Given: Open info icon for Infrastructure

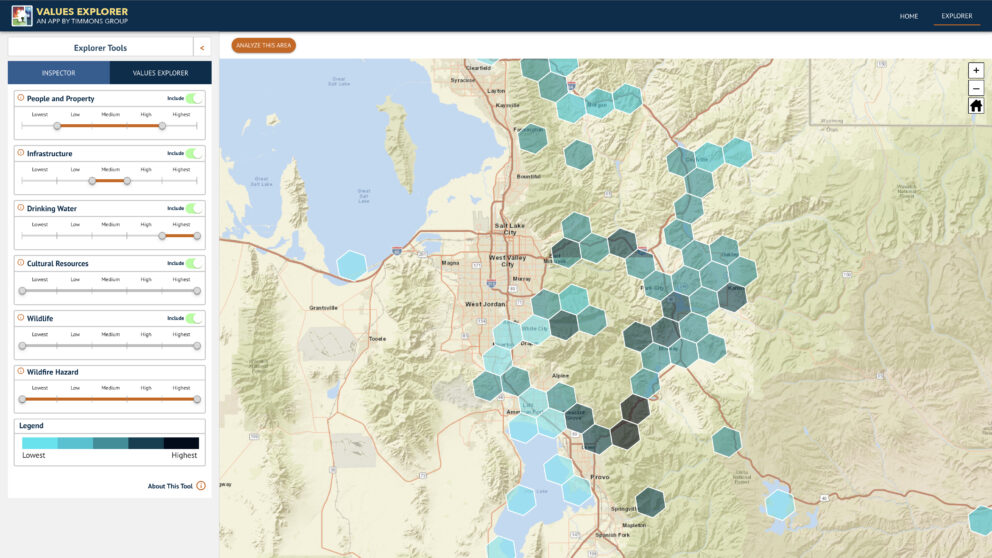Looking at the screenshot, I should [21, 153].
